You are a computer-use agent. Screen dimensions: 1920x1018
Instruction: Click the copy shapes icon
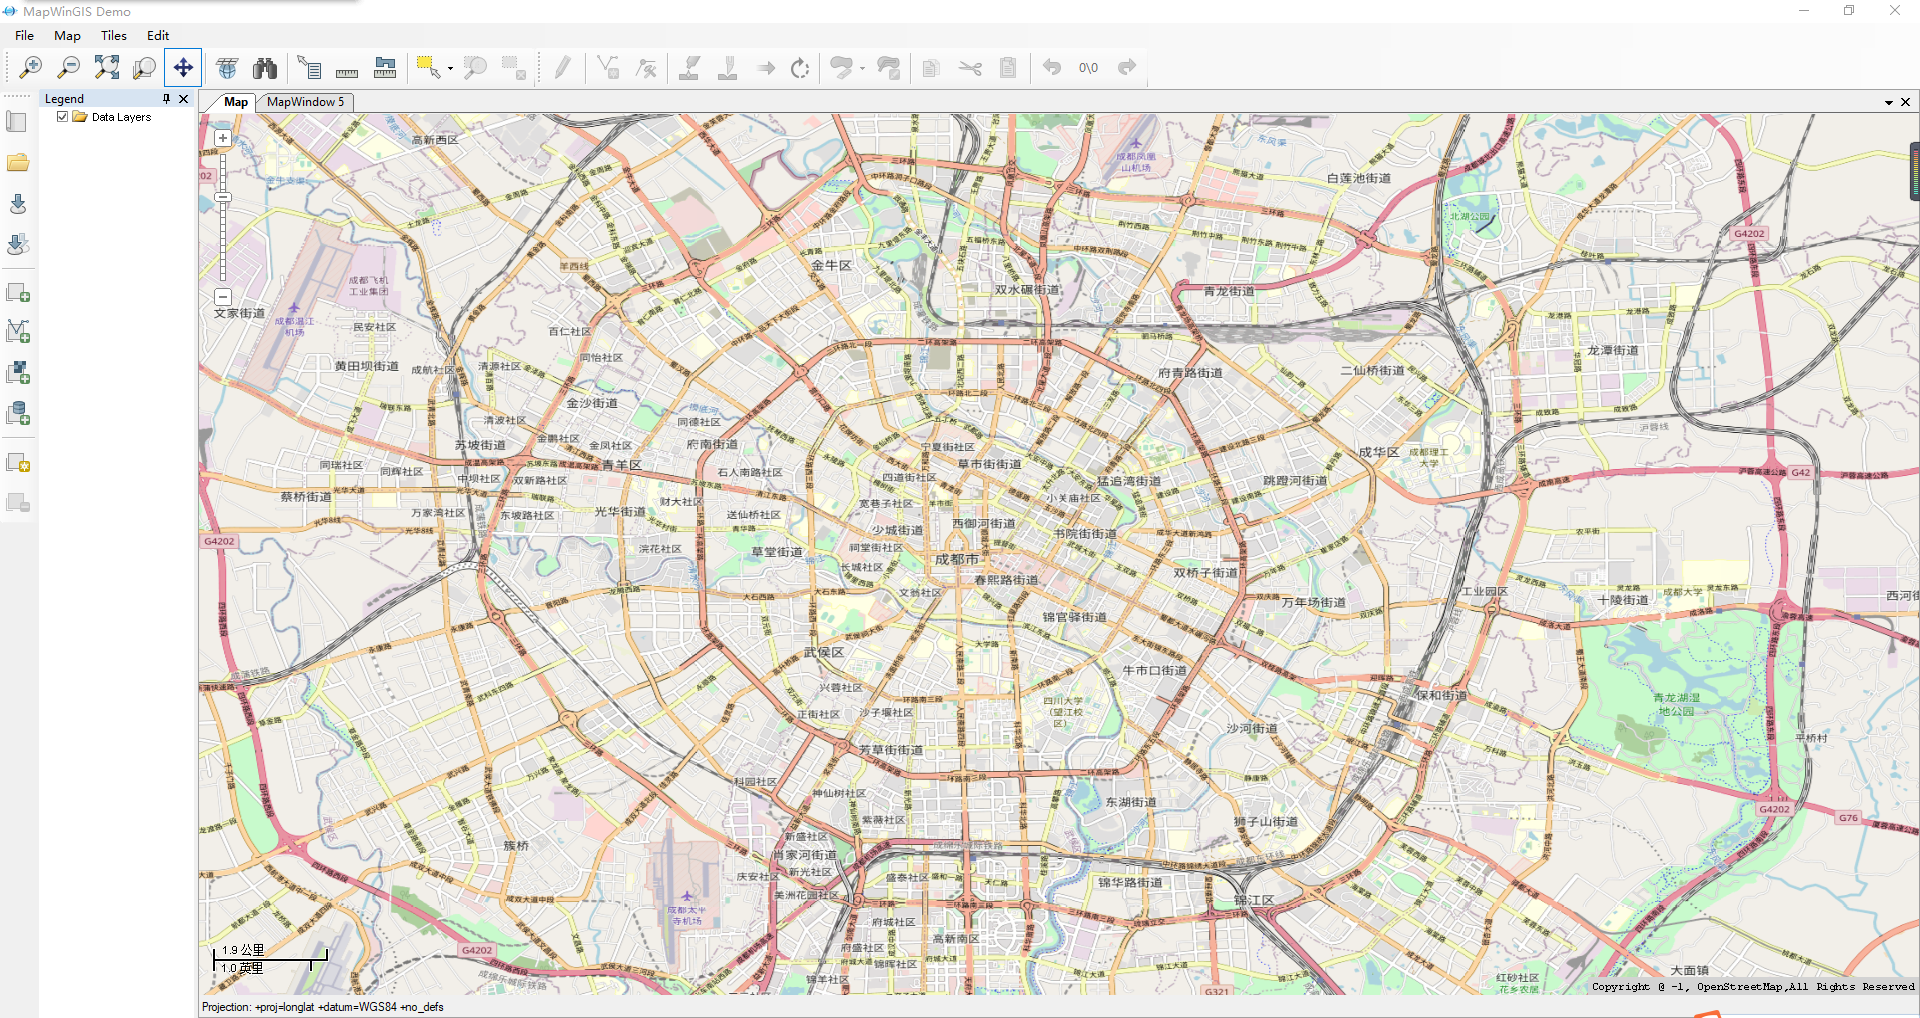click(931, 68)
